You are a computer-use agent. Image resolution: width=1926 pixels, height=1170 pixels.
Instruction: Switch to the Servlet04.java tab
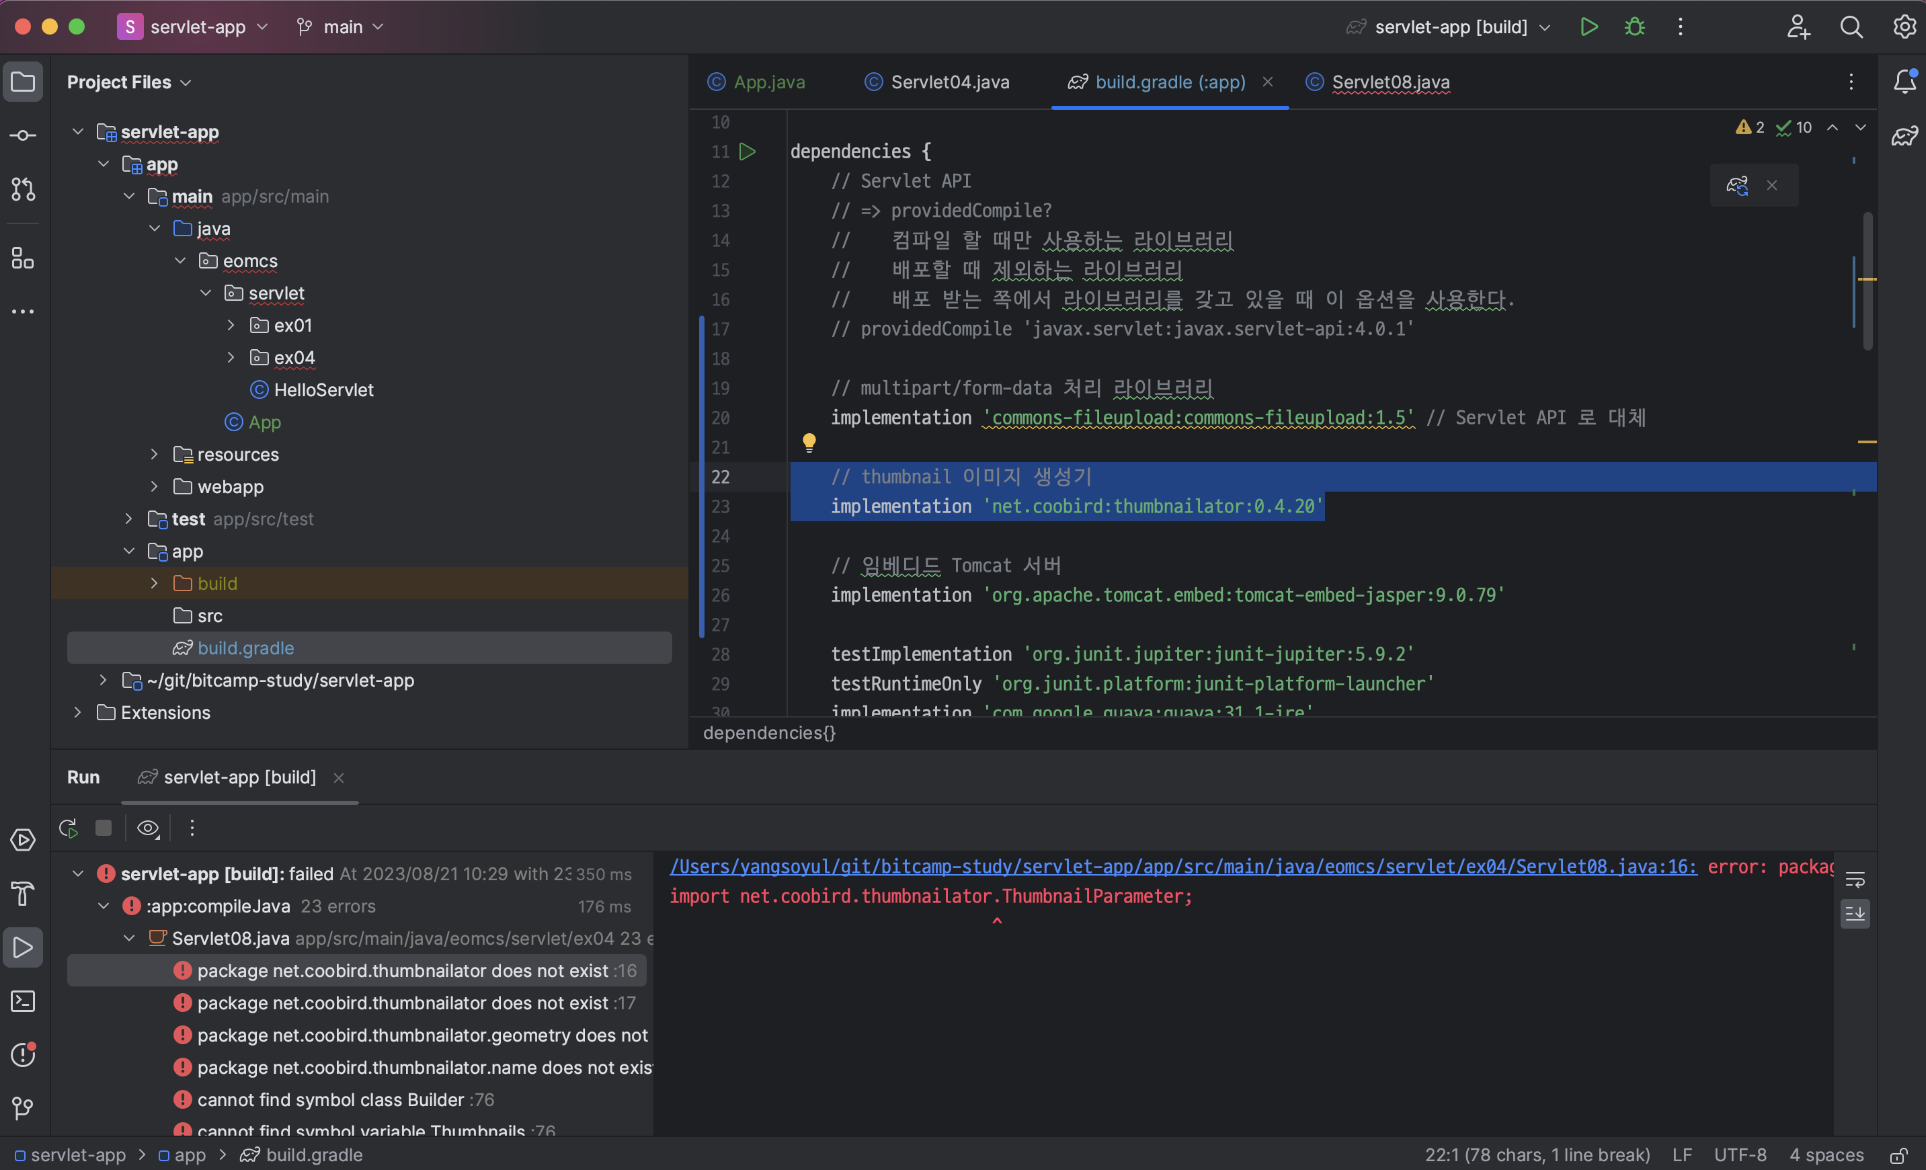coord(949,82)
